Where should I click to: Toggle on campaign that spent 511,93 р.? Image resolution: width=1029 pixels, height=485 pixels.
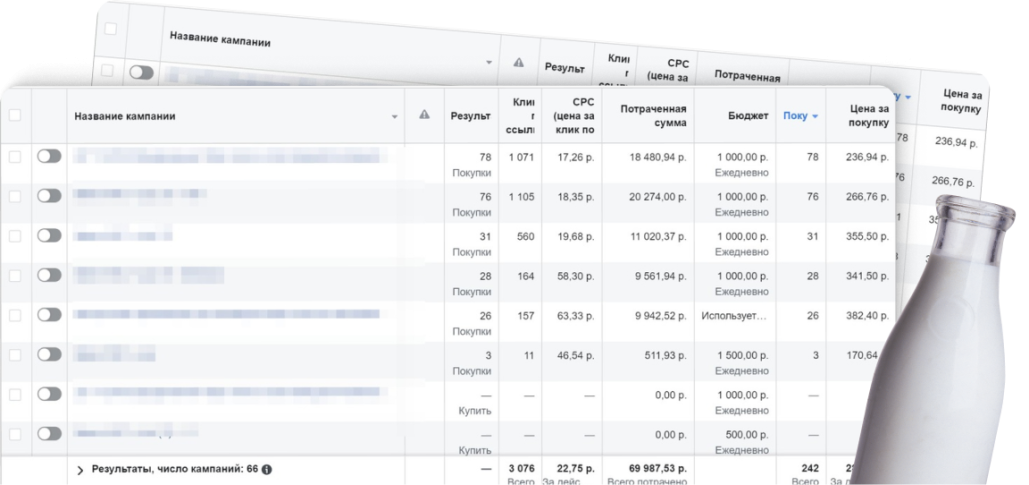click(49, 354)
